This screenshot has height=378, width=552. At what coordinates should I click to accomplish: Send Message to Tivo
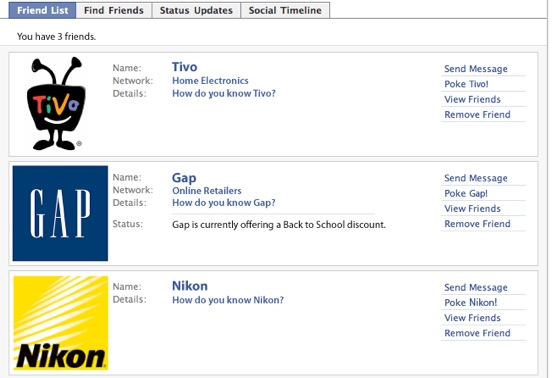tap(476, 69)
